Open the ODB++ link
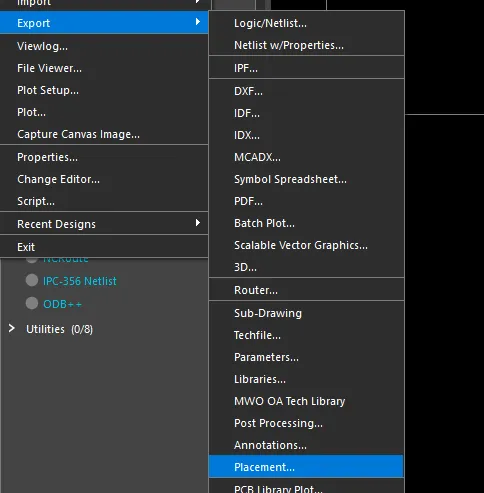 pos(62,304)
